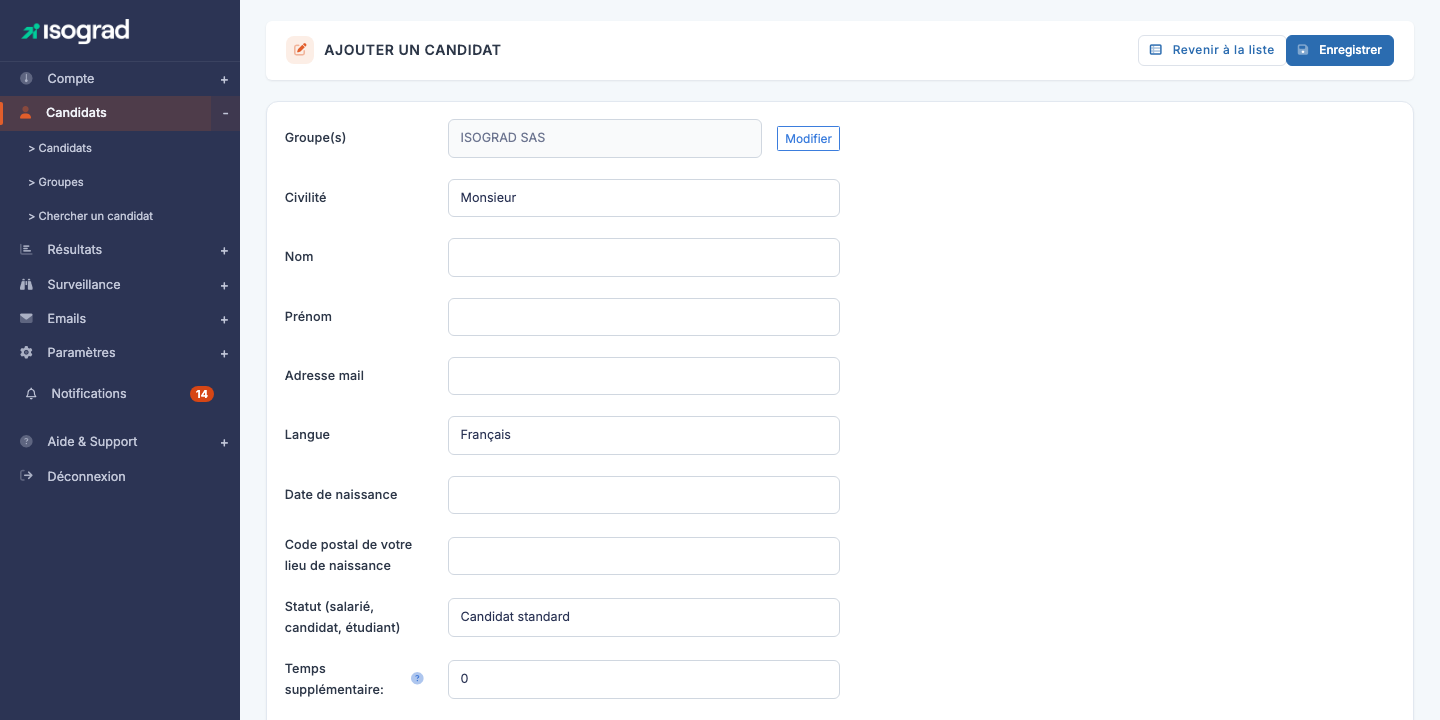1440x720 pixels.
Task: Click the Revenir à la liste button
Action: click(1212, 50)
